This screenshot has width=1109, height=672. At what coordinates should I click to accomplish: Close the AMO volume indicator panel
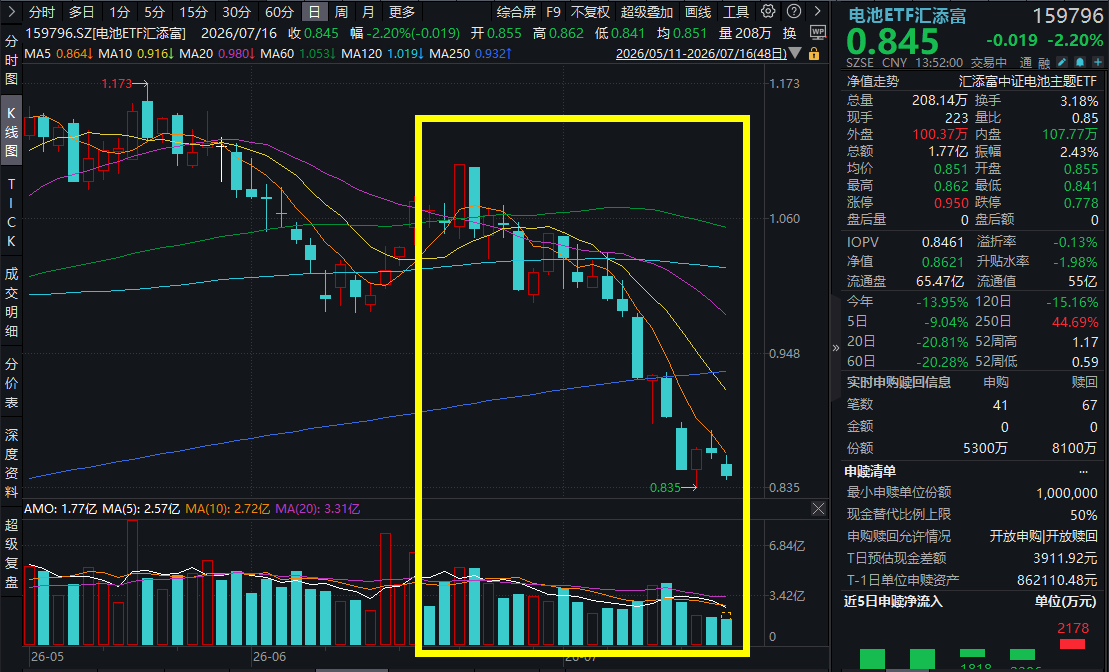coord(818,509)
